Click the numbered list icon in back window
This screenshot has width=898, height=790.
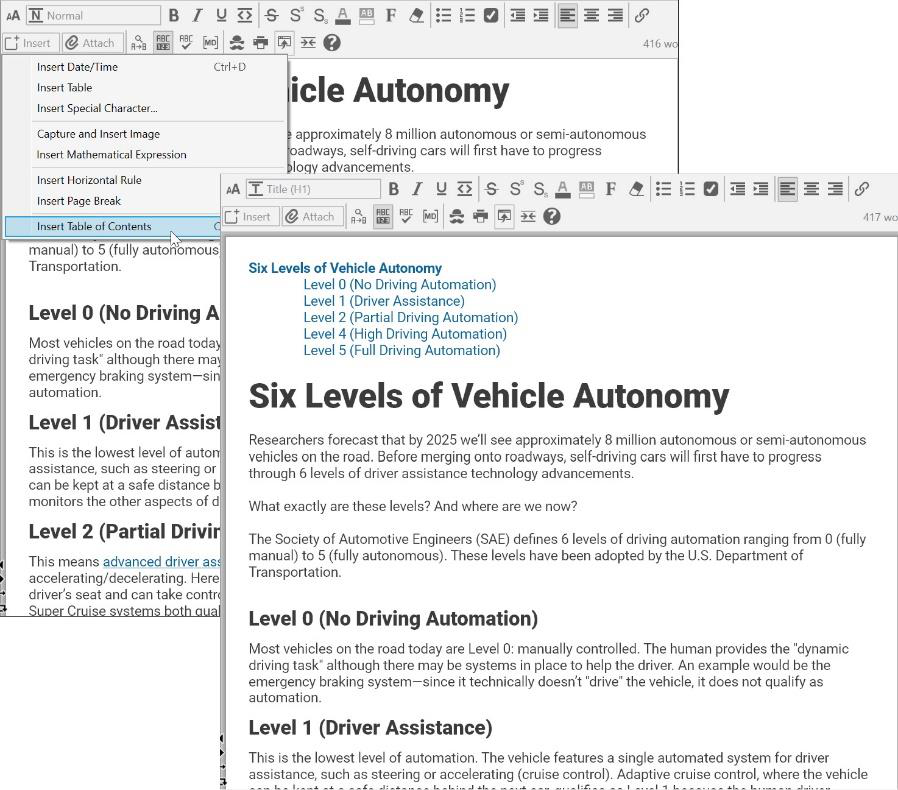pyautogui.click(x=467, y=15)
